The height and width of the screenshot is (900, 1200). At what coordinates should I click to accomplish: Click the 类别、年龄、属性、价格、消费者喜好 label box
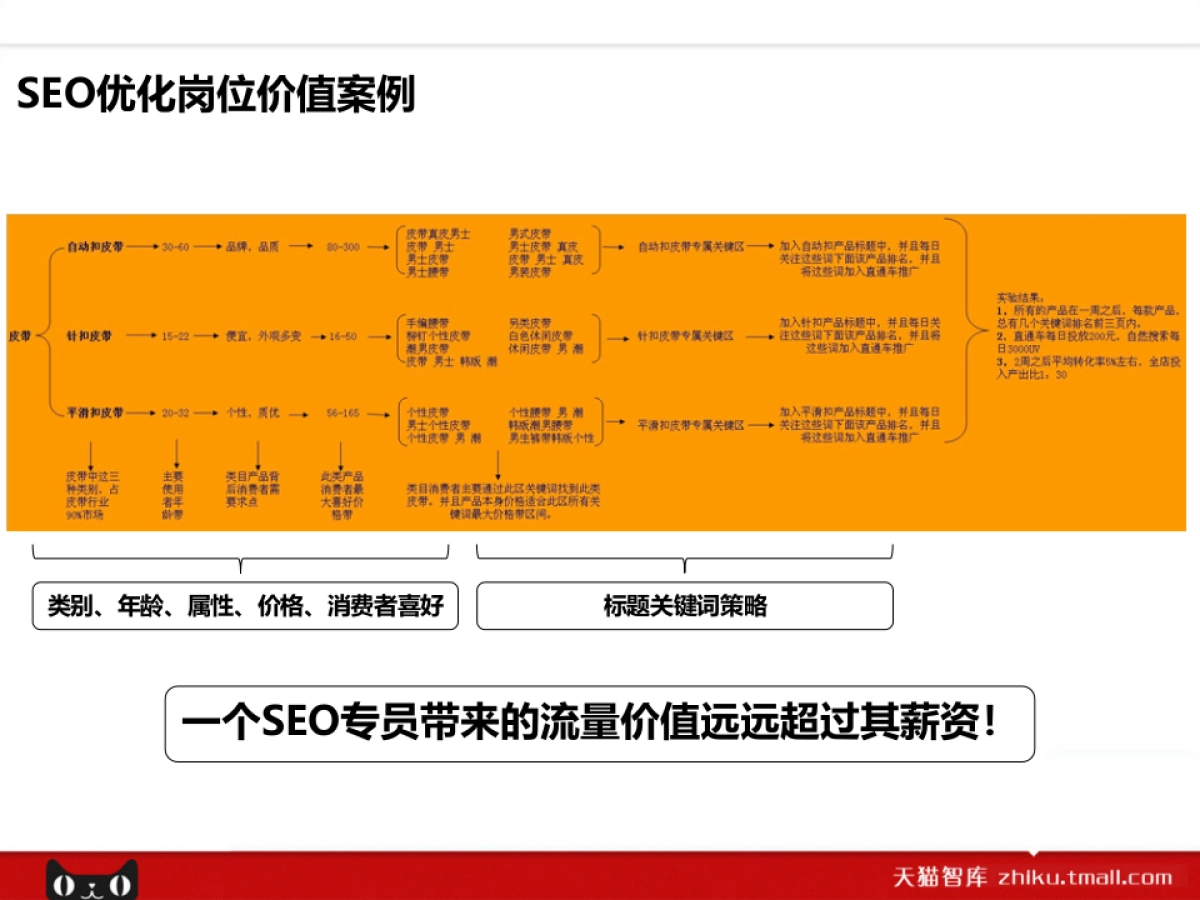[x=243, y=605]
